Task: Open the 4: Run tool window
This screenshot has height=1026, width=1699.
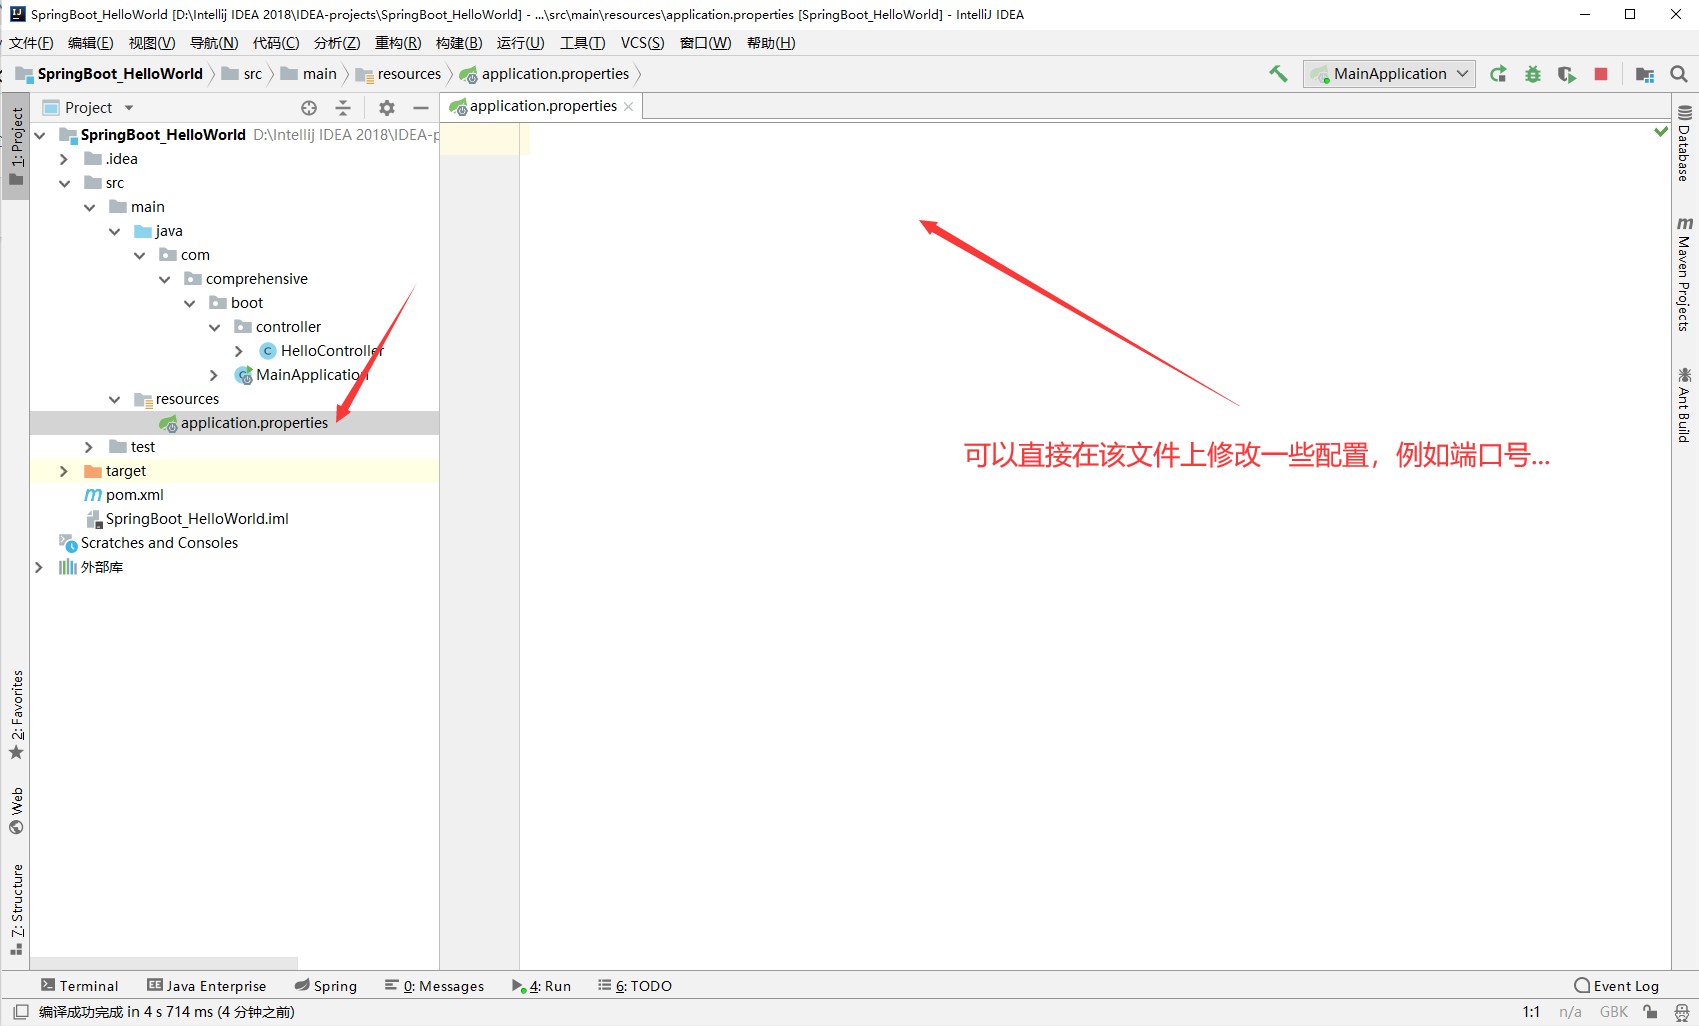Action: pos(541,986)
